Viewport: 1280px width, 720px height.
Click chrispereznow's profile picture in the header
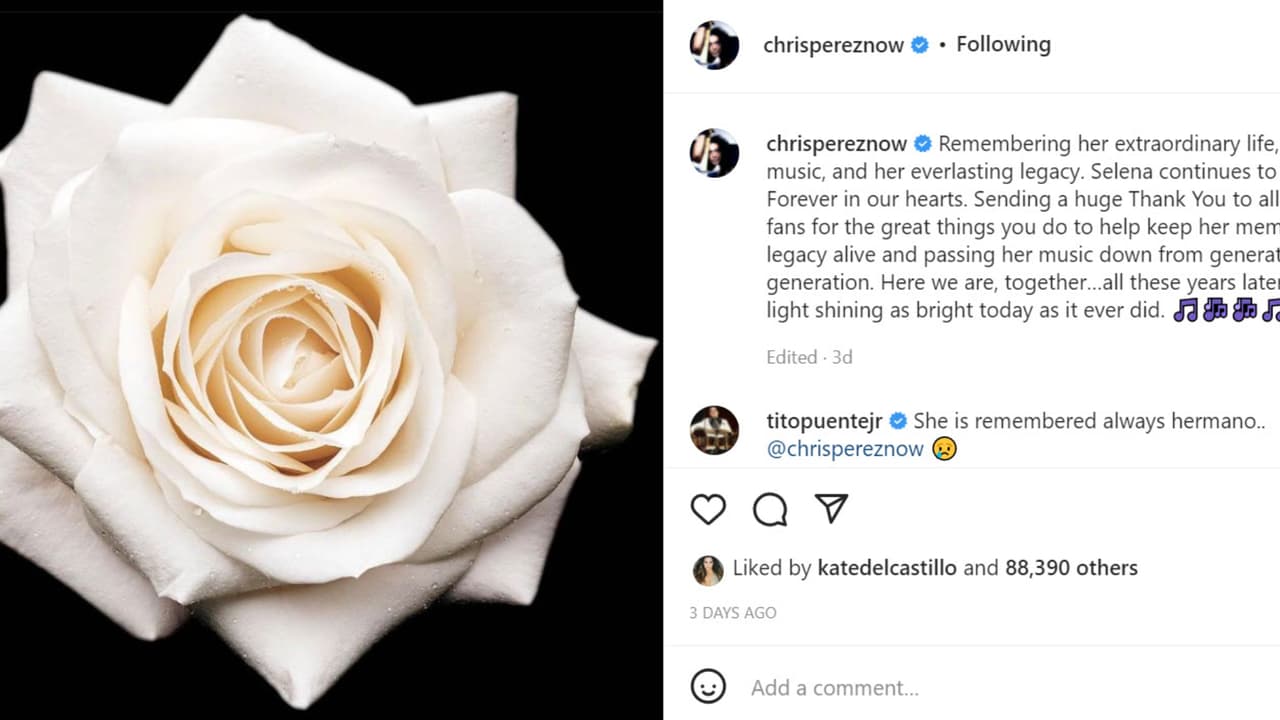[714, 44]
